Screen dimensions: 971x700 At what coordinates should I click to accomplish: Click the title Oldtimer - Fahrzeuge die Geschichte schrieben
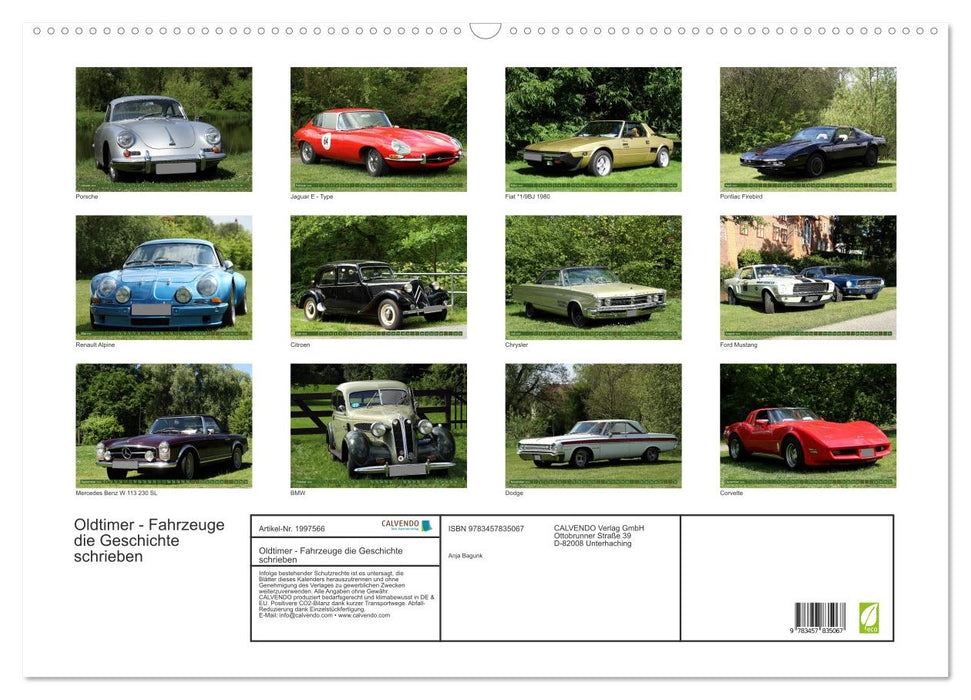[x=147, y=540]
